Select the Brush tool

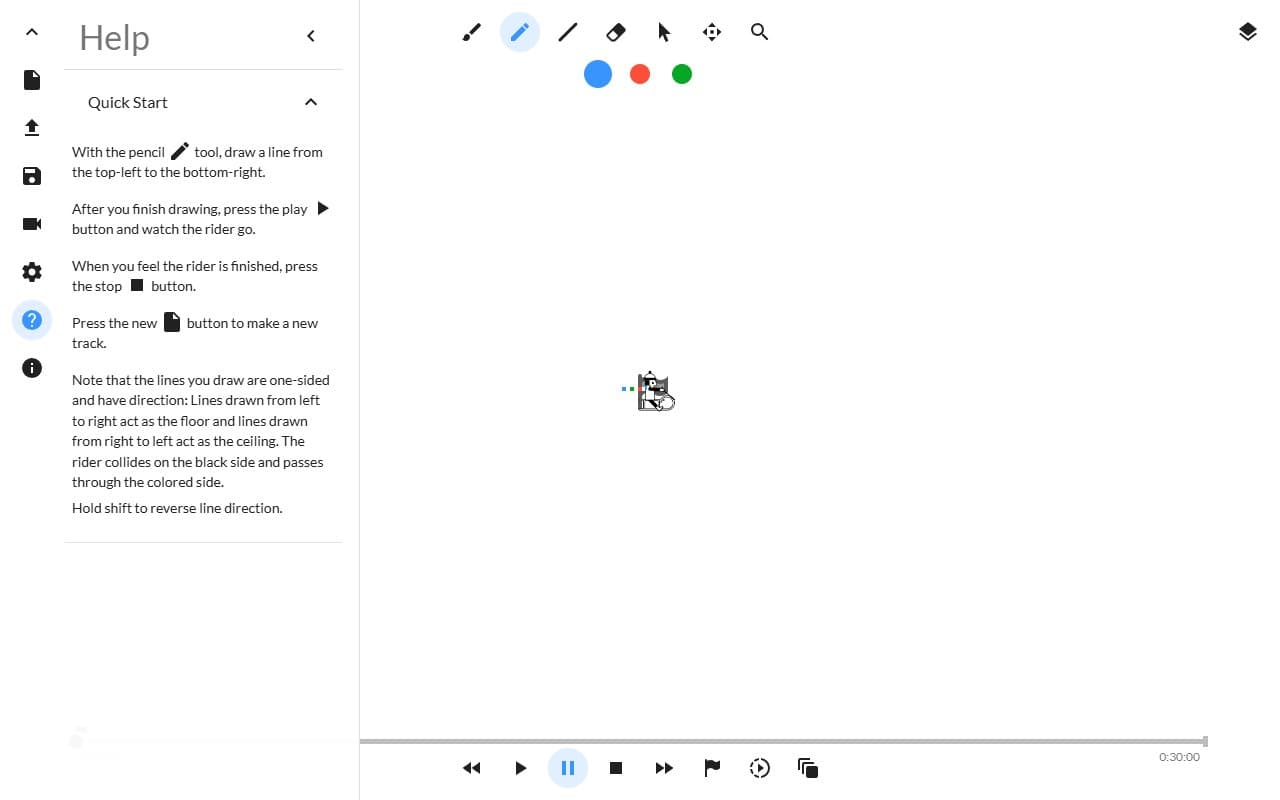pos(472,32)
